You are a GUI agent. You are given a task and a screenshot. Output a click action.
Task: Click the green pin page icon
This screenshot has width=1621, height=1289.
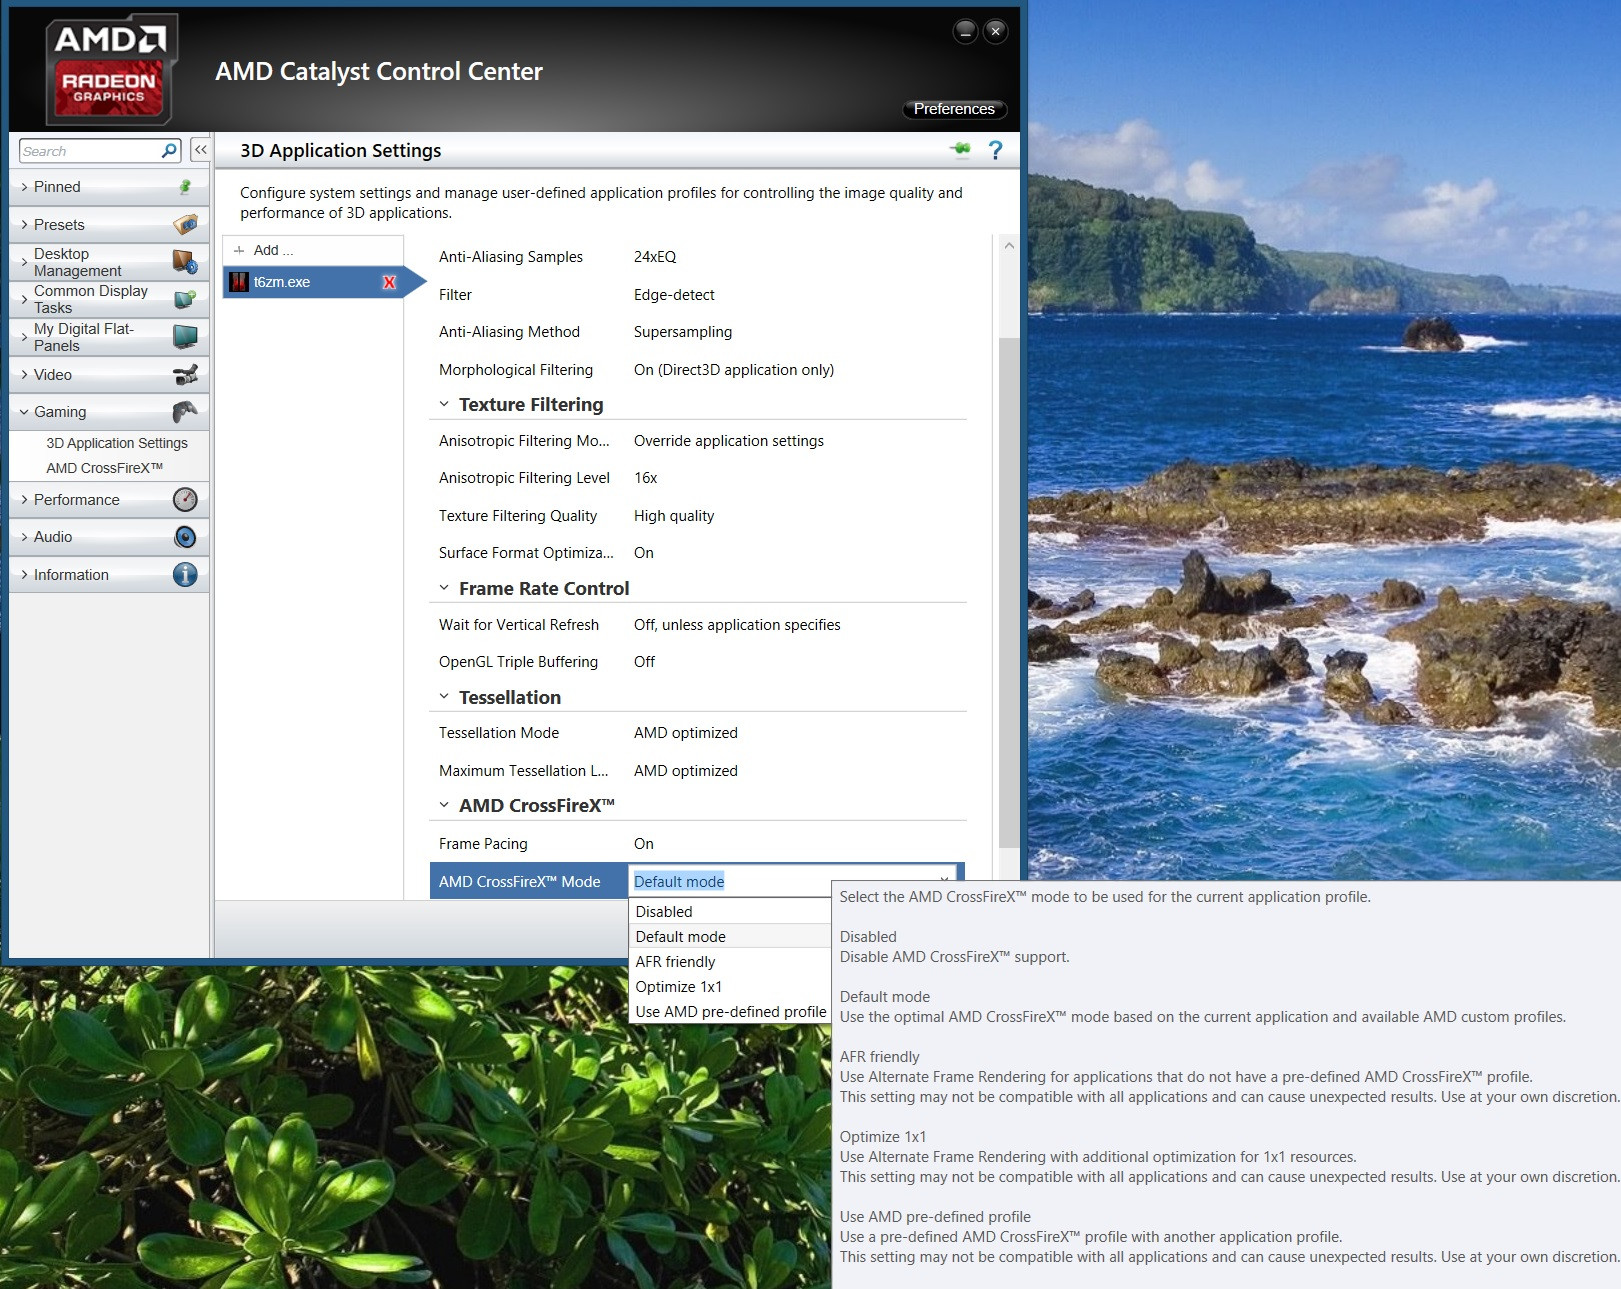click(x=961, y=149)
